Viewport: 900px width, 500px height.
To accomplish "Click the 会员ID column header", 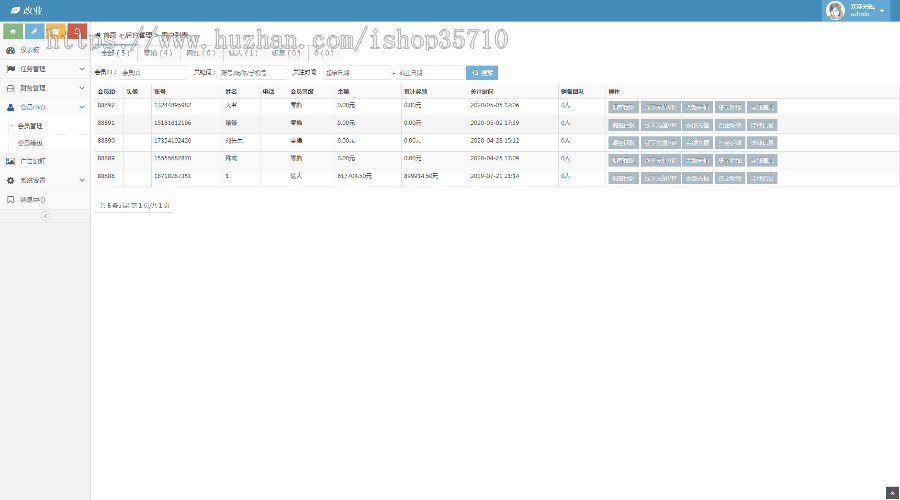I will tap(107, 91).
